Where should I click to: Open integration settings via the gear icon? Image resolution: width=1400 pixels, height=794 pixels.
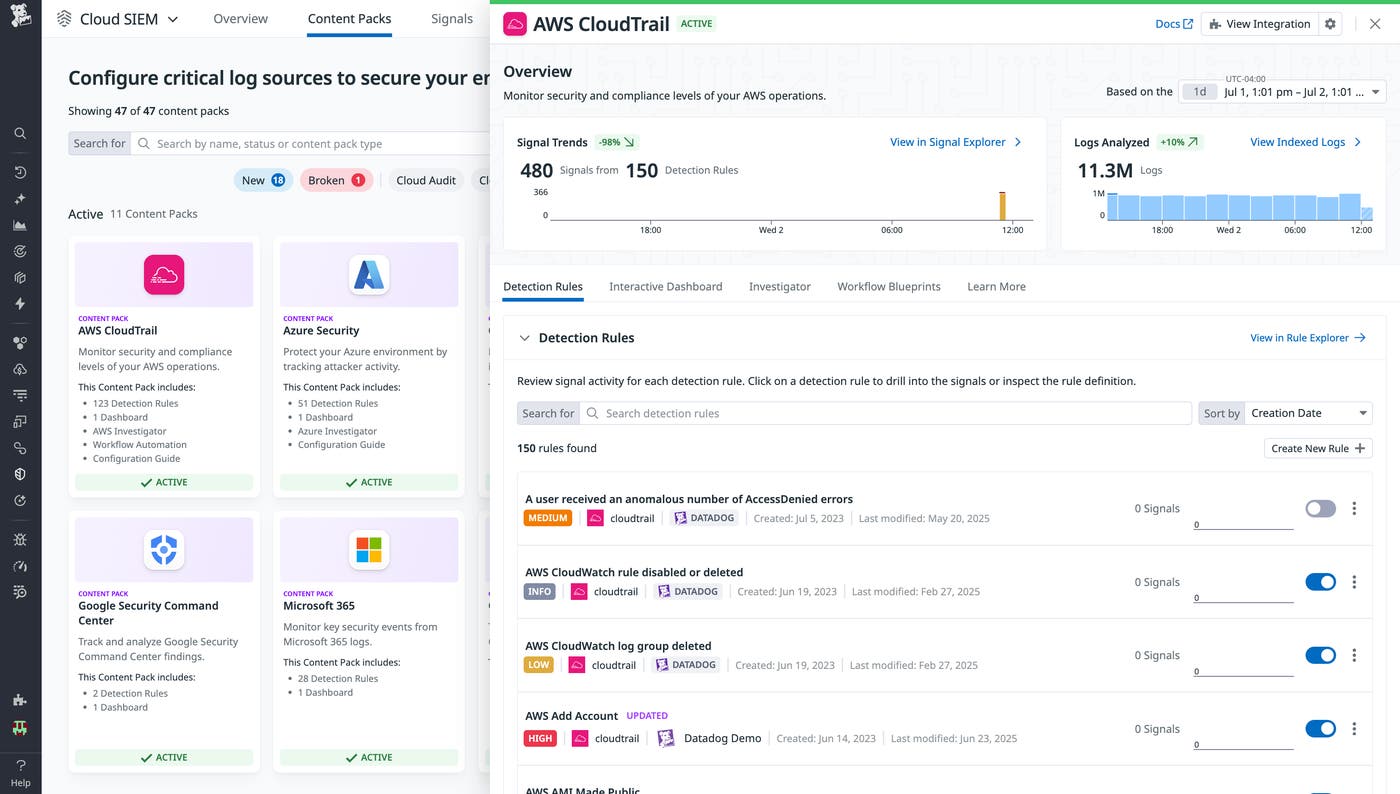(x=1330, y=23)
